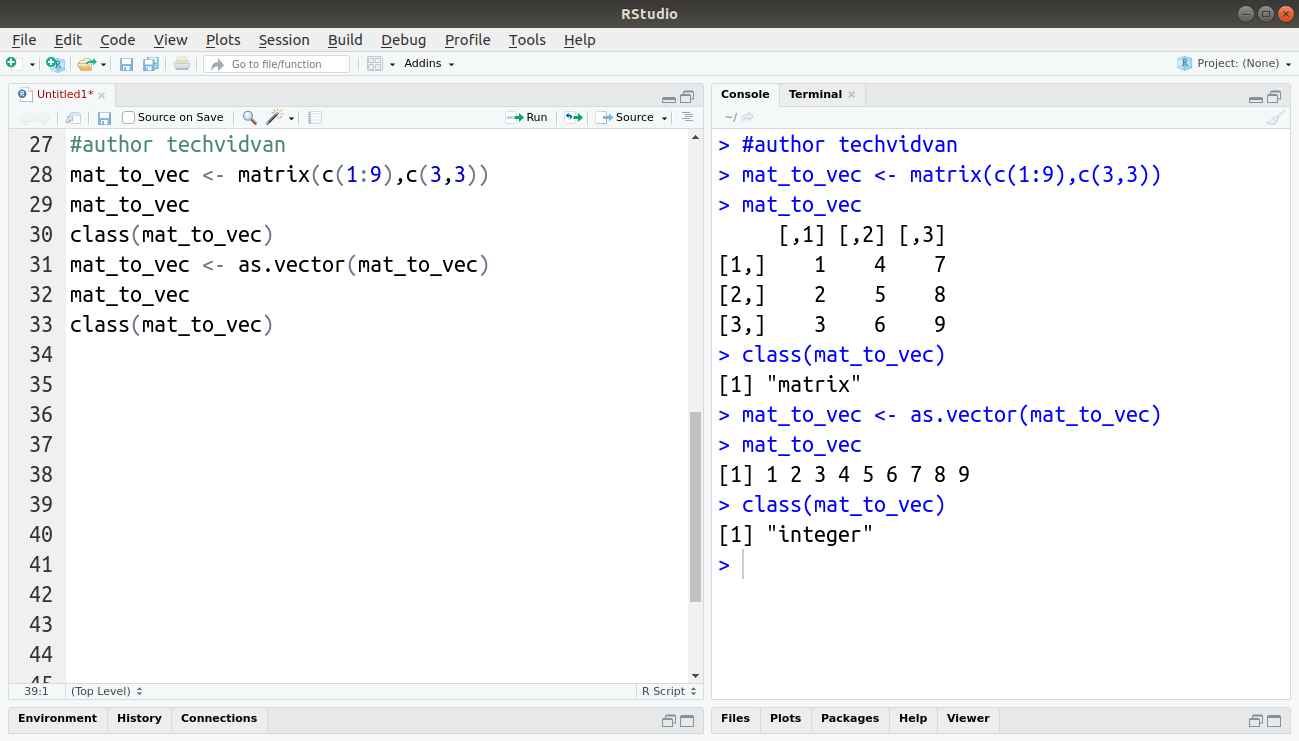Clear console with the broom icon
Screen dimensions: 1299x741
click(x=1275, y=117)
